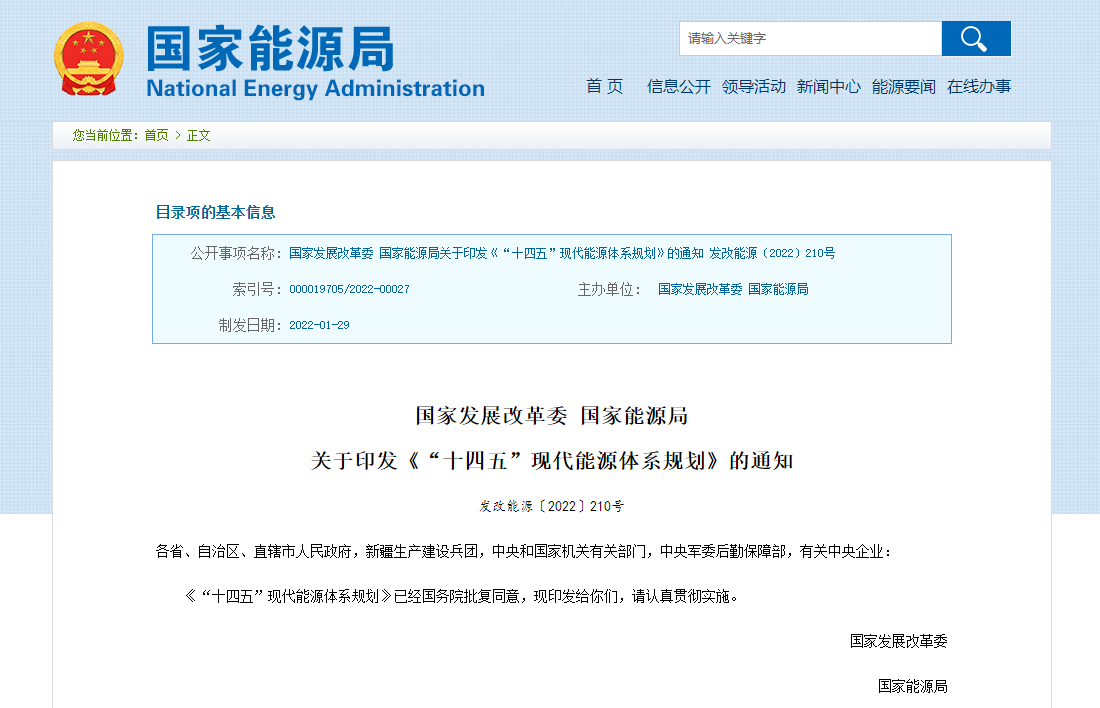Click 正文 in the breadcrumb
The width and height of the screenshot is (1100, 708).
point(199,135)
